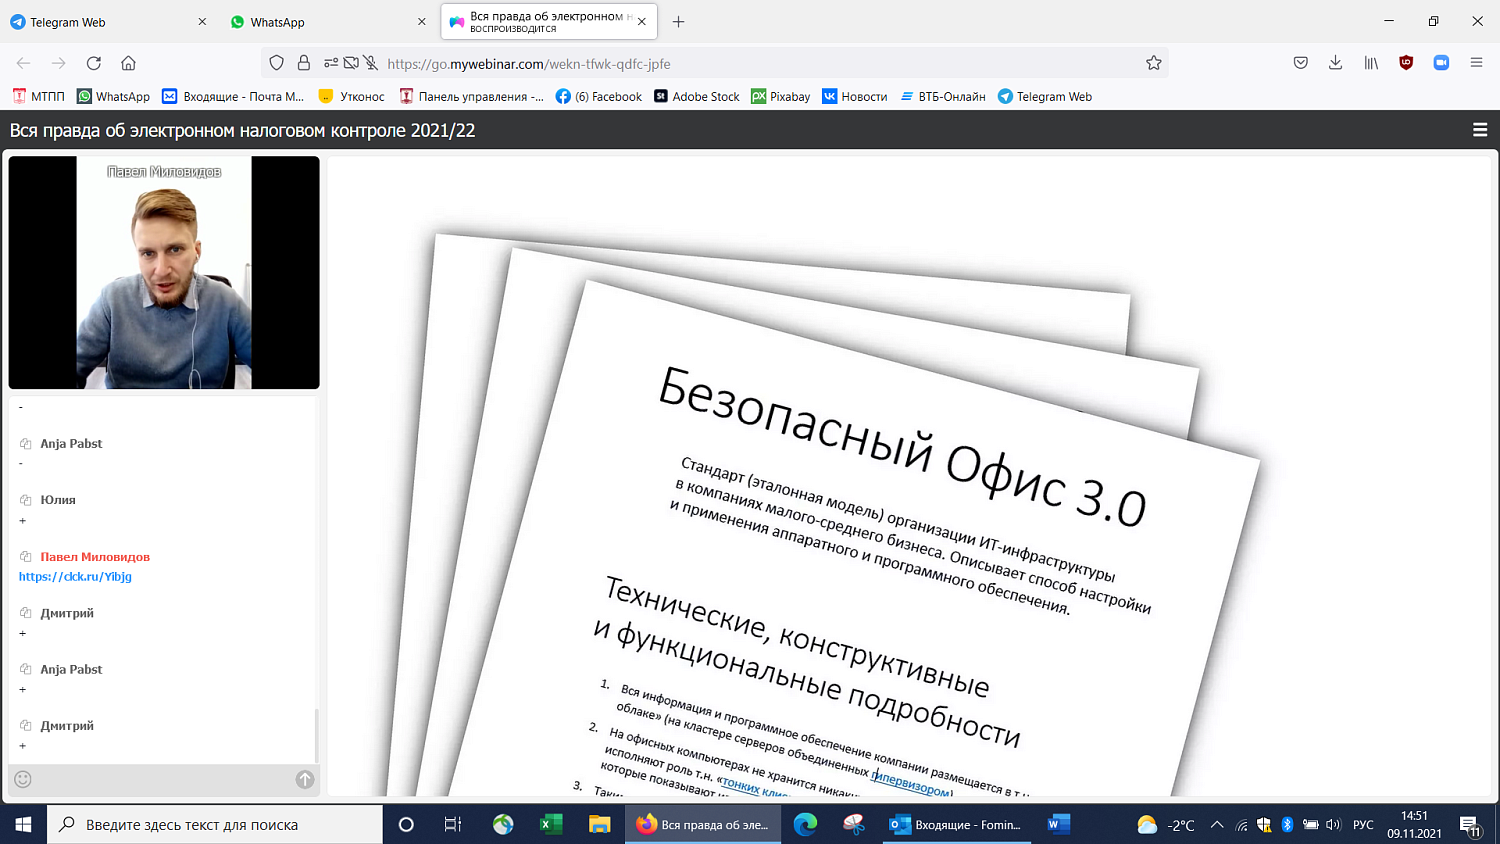Open microphone blocked permission icon
Screen dimensions: 1500x844
coord(371,63)
